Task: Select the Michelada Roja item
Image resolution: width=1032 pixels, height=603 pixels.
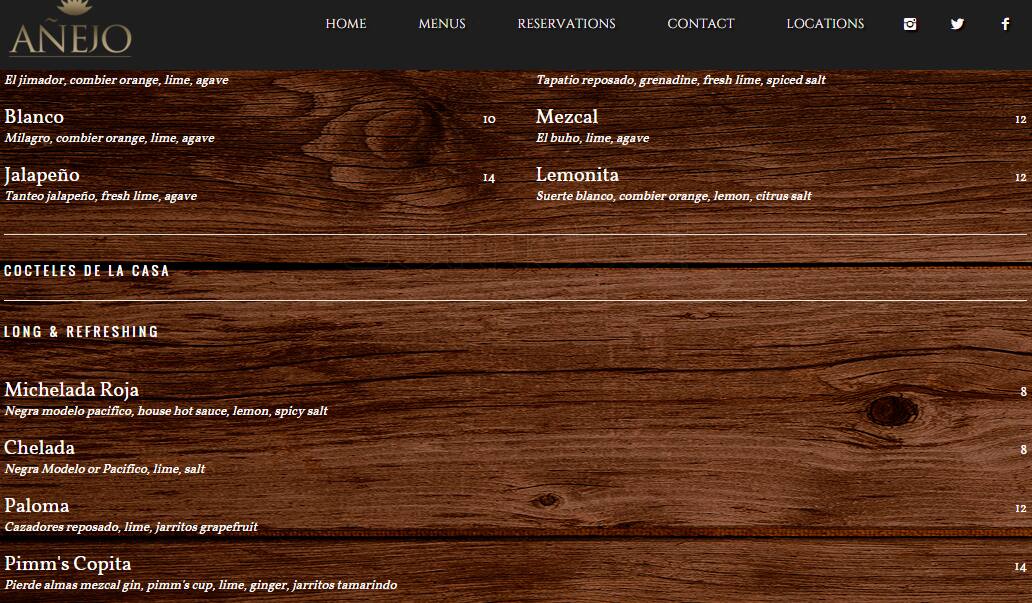Action: pyautogui.click(x=72, y=390)
